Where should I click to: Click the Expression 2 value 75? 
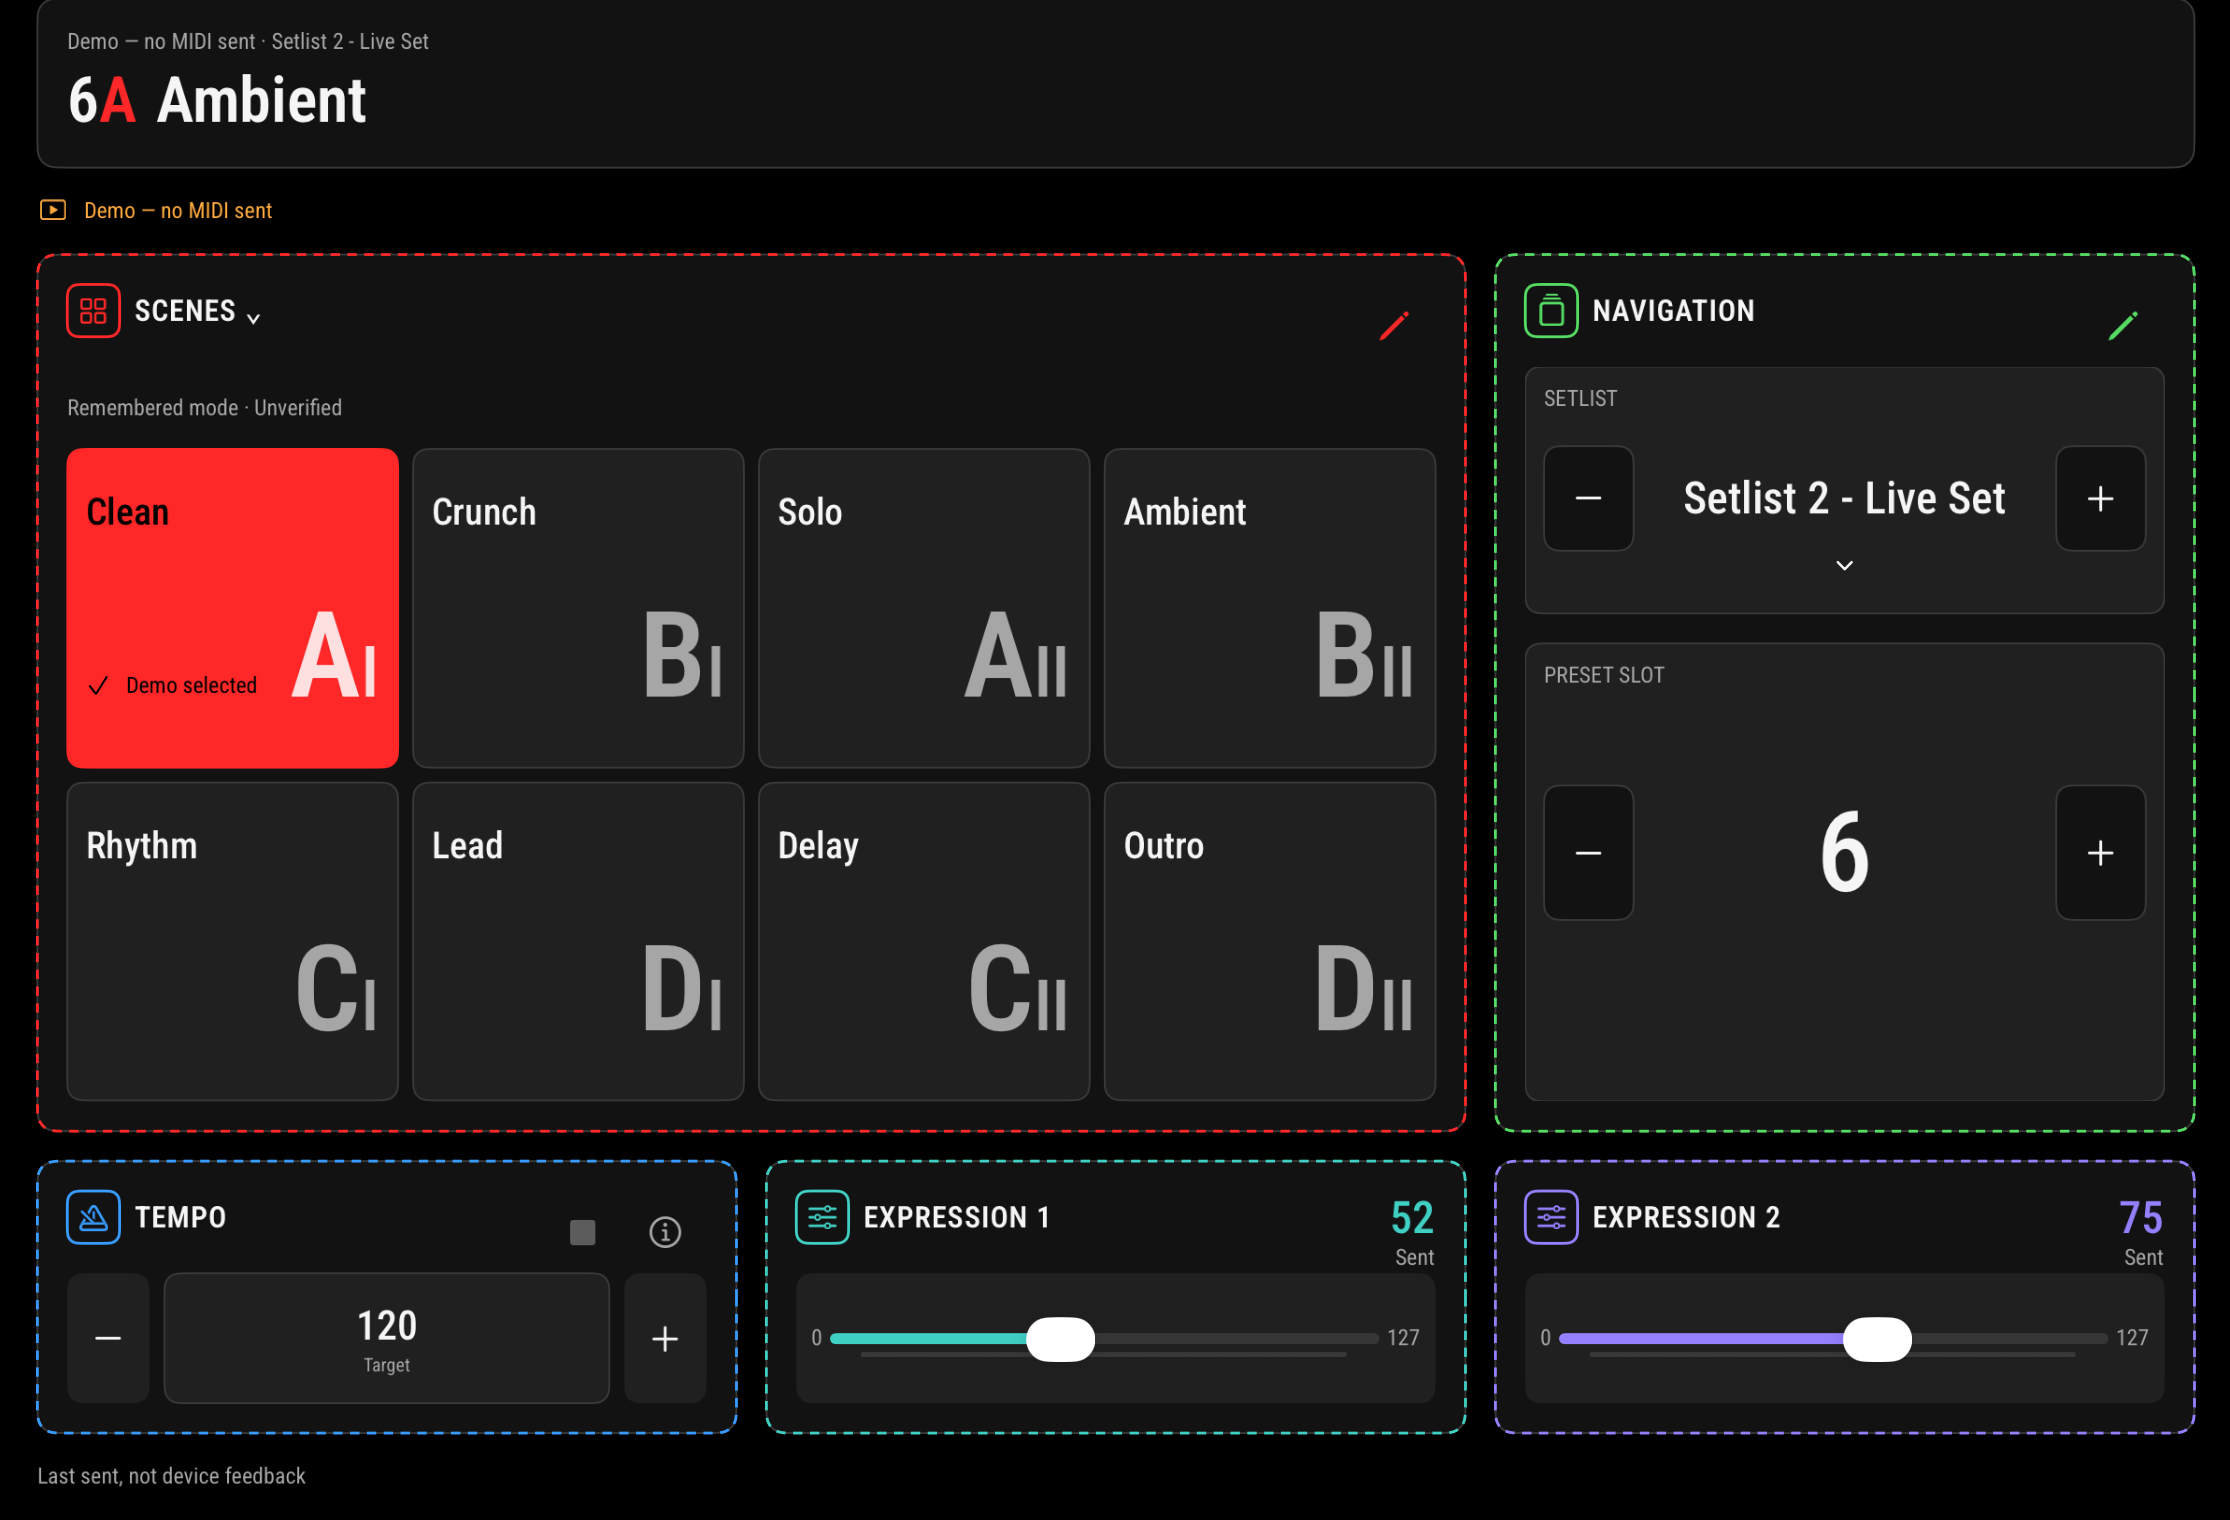tap(2141, 1217)
